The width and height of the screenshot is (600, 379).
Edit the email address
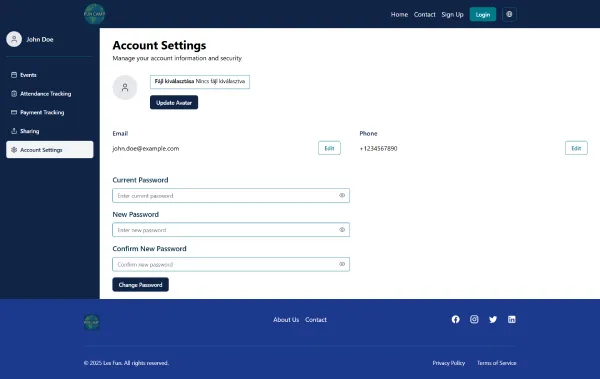[329, 148]
